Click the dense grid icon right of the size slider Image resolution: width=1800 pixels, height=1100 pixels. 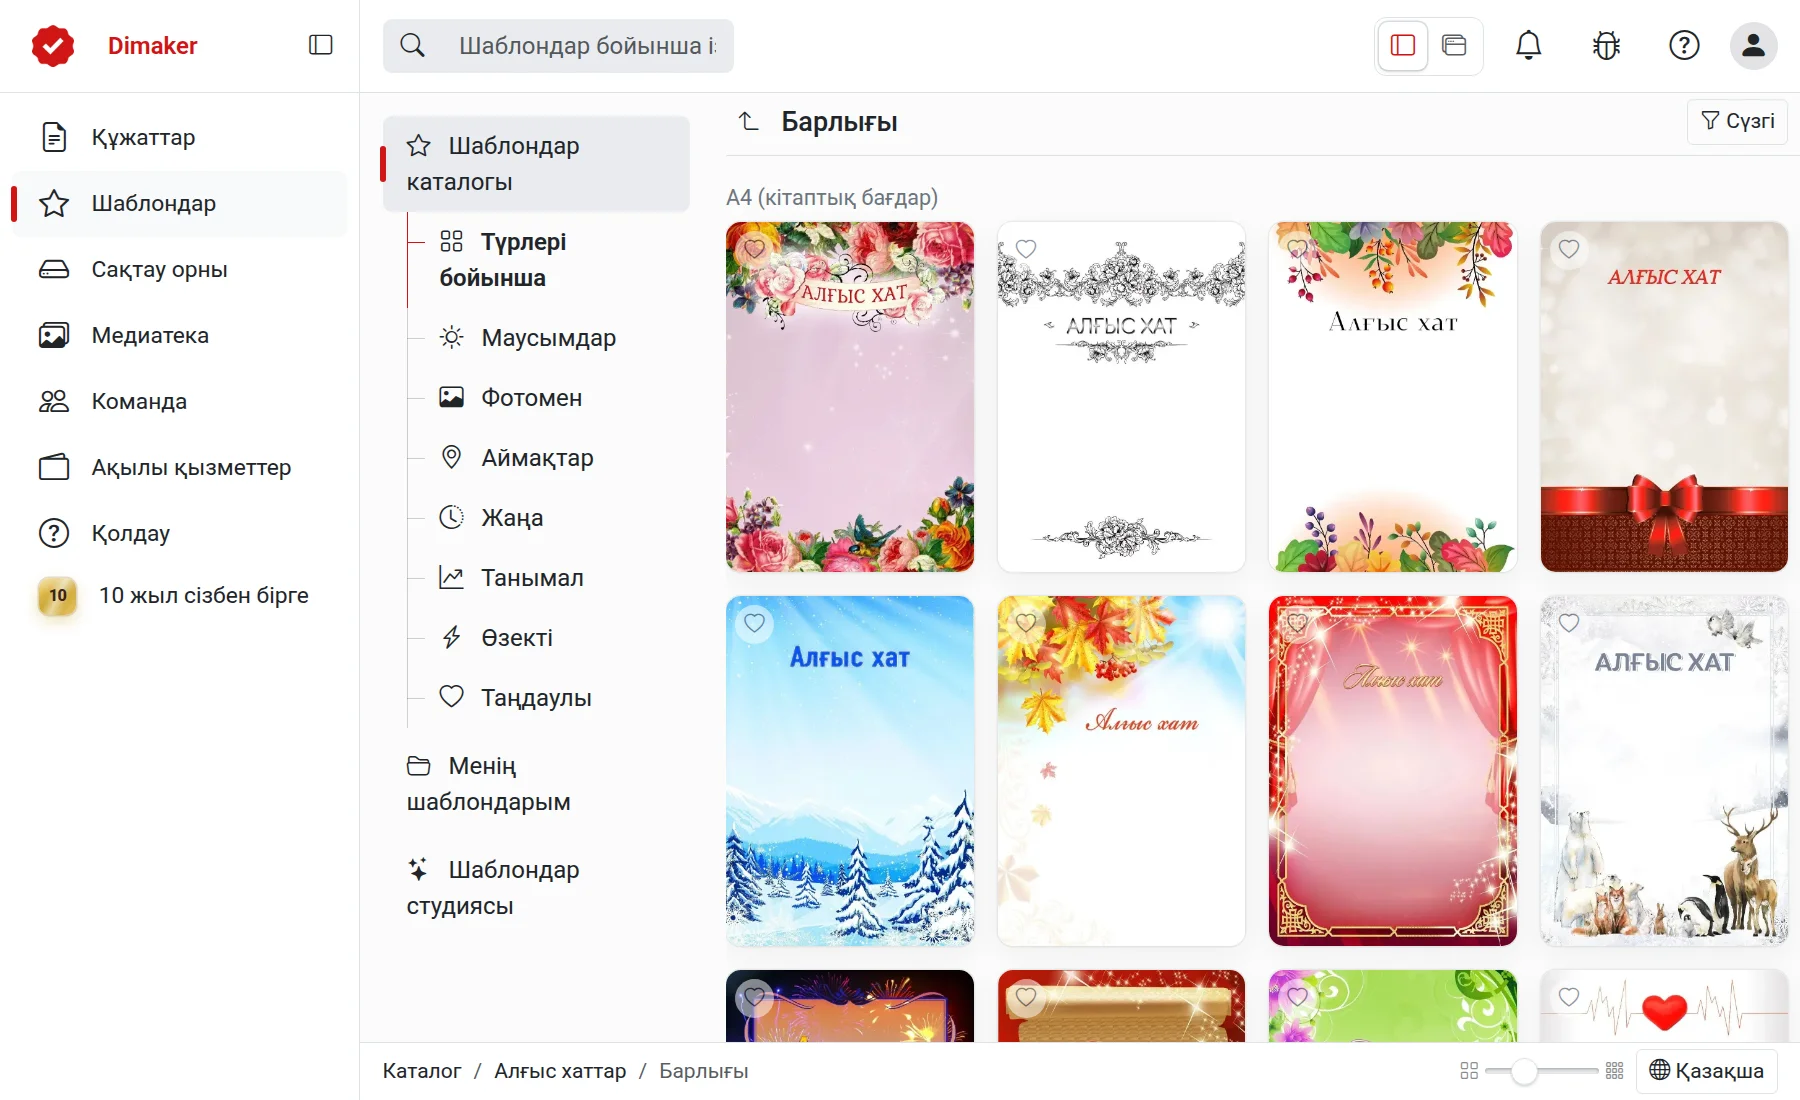[1614, 1071]
